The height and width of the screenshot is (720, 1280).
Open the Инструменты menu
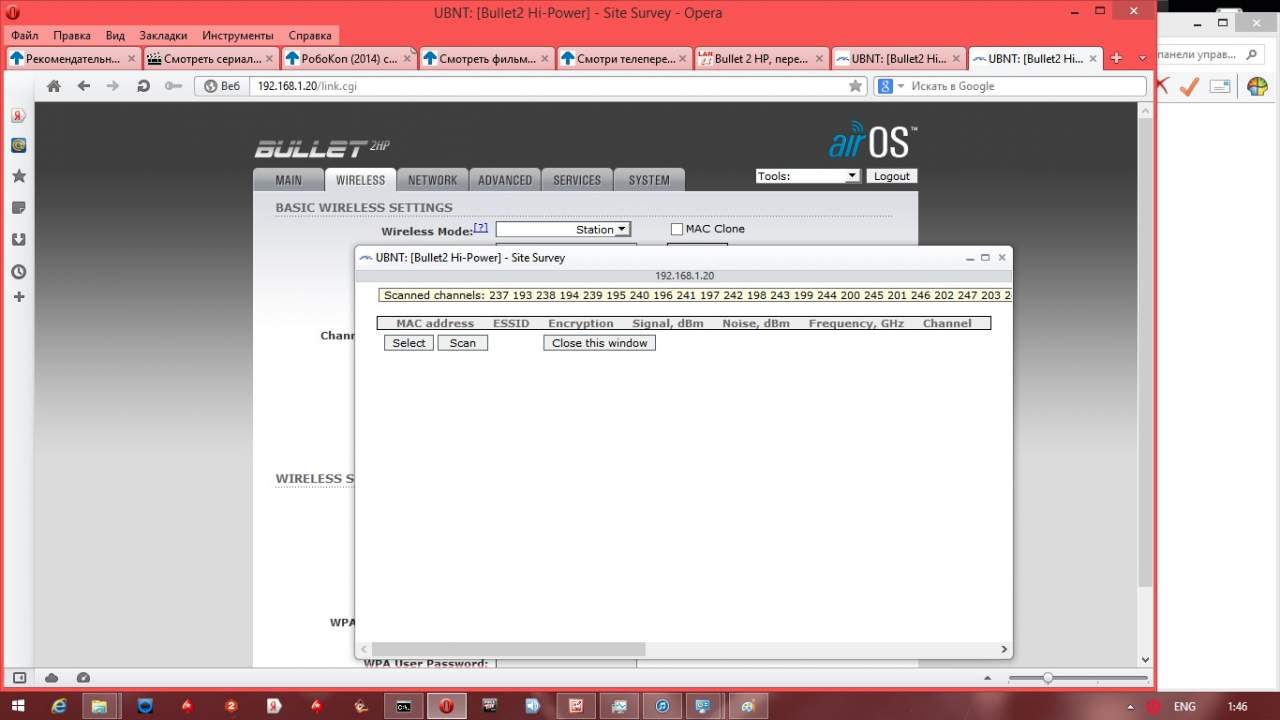point(238,35)
